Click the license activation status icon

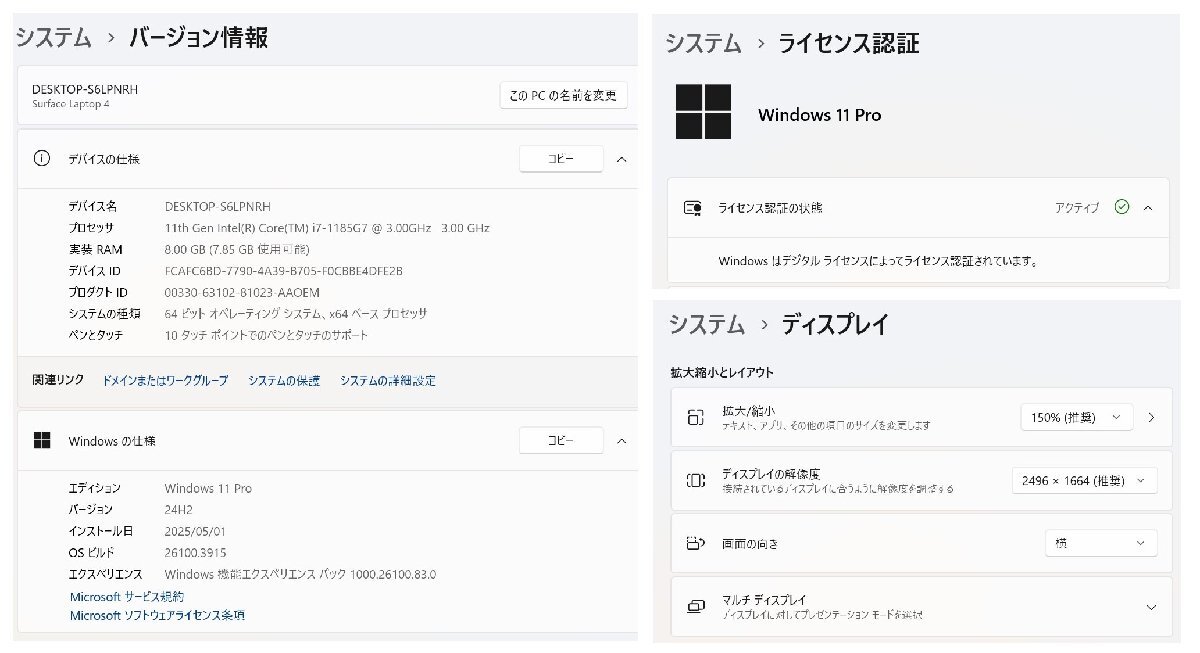click(x=692, y=208)
